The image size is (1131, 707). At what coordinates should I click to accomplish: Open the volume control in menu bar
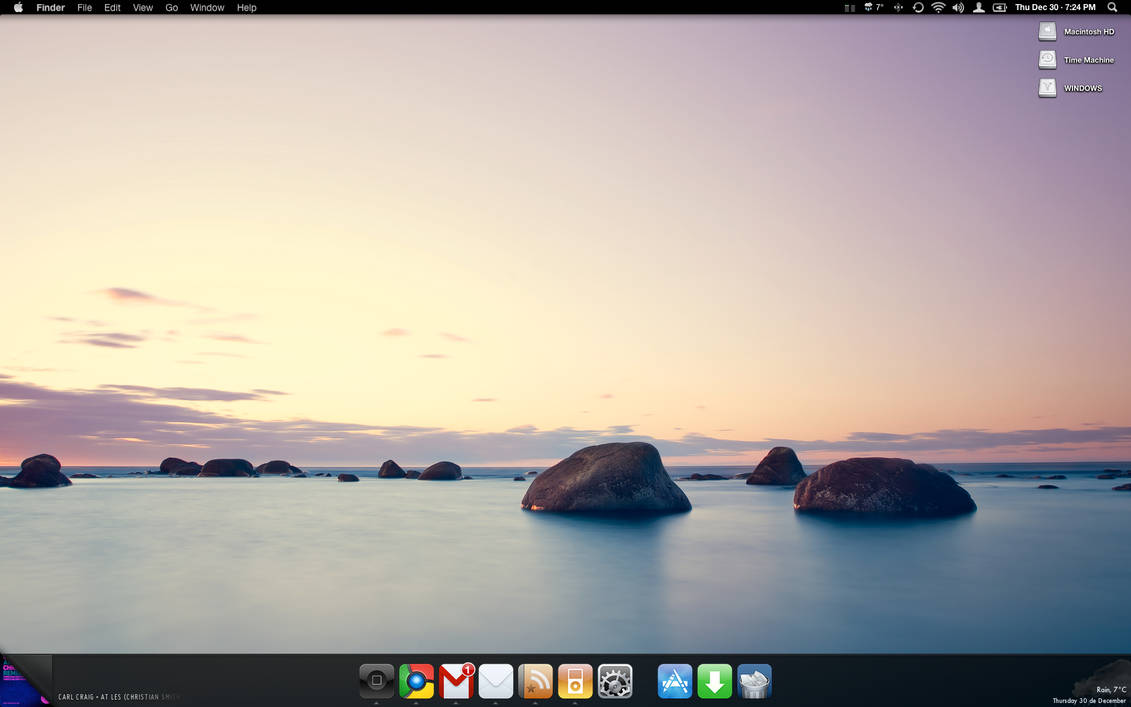pyautogui.click(x=958, y=7)
